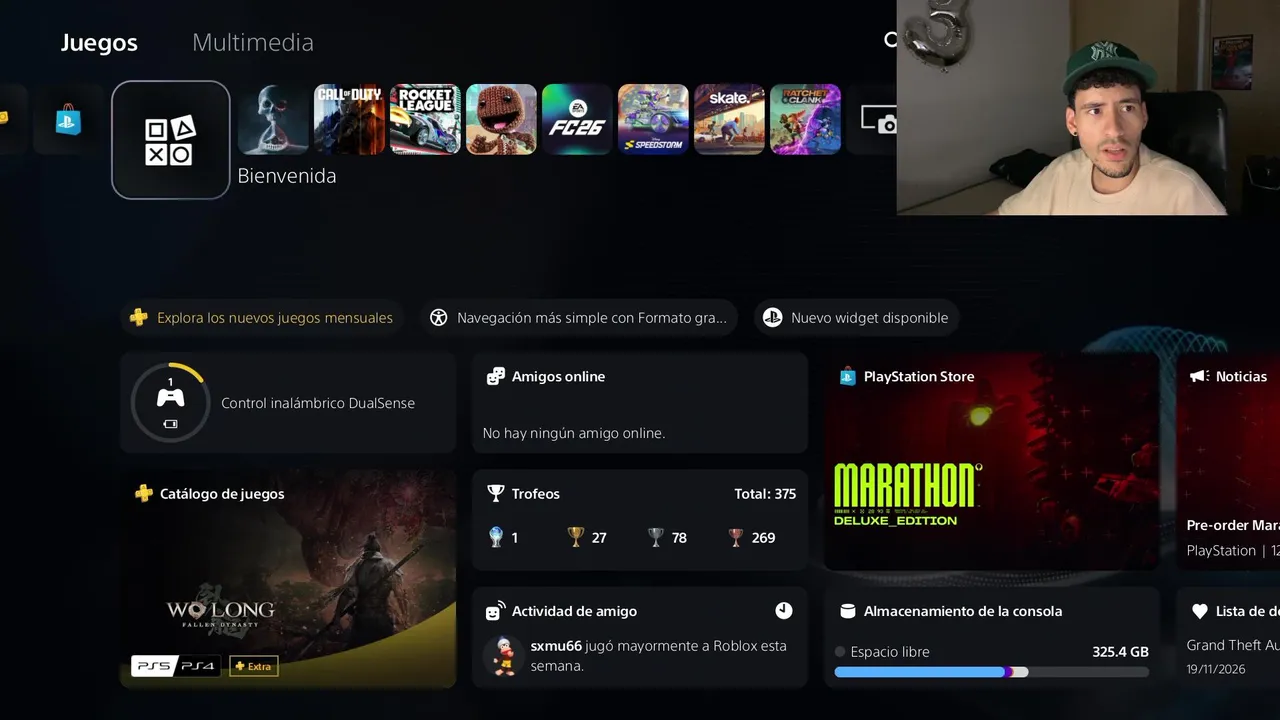The image size is (1280, 720).
Task: Launch EA FC26 game tile
Action: point(578,119)
